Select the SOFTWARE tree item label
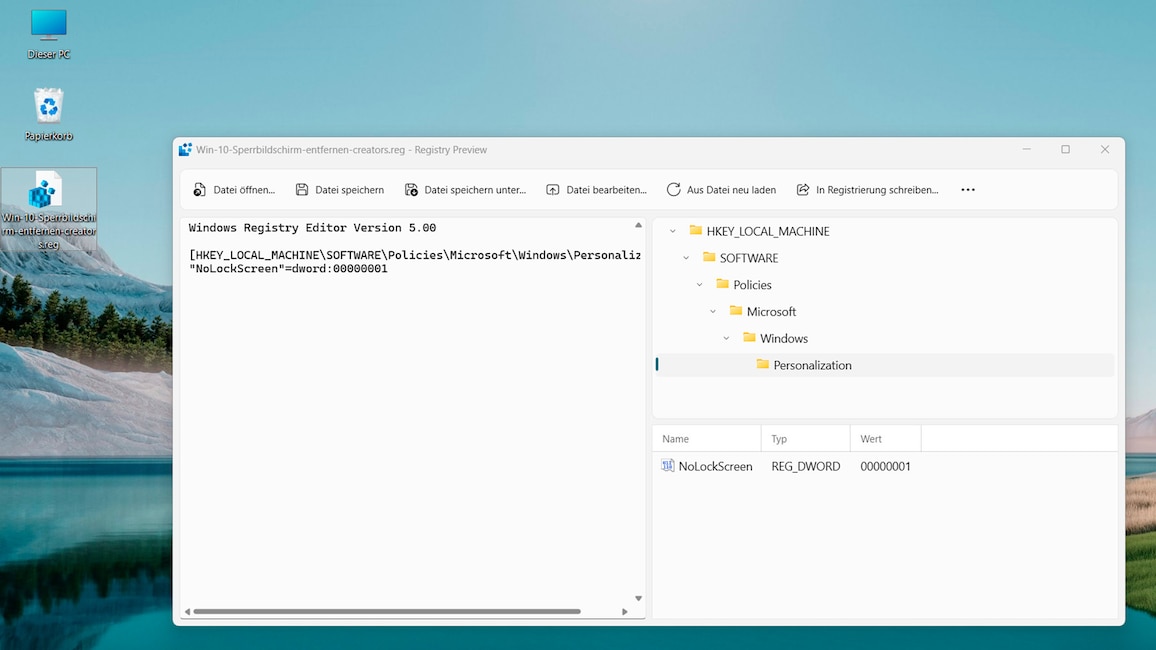The image size is (1156, 650). [749, 258]
